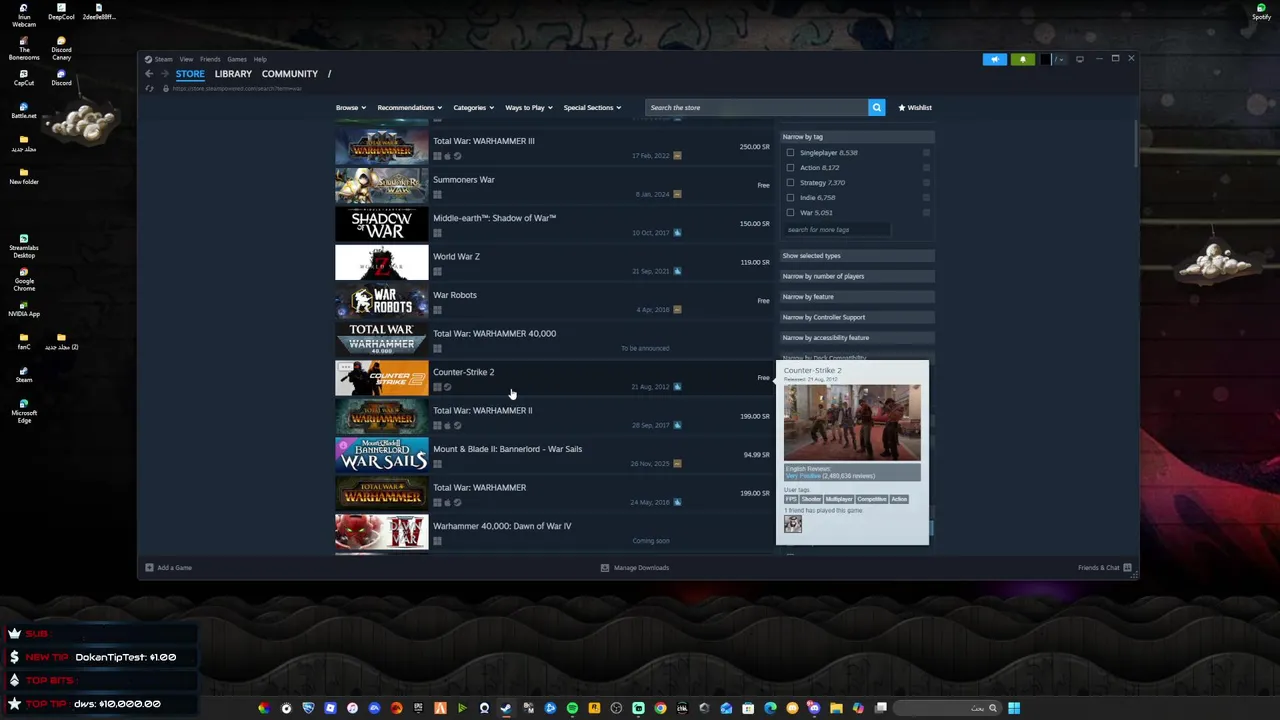
Task: Open Middle-earth: Shadow of War result
Action: pos(553,224)
